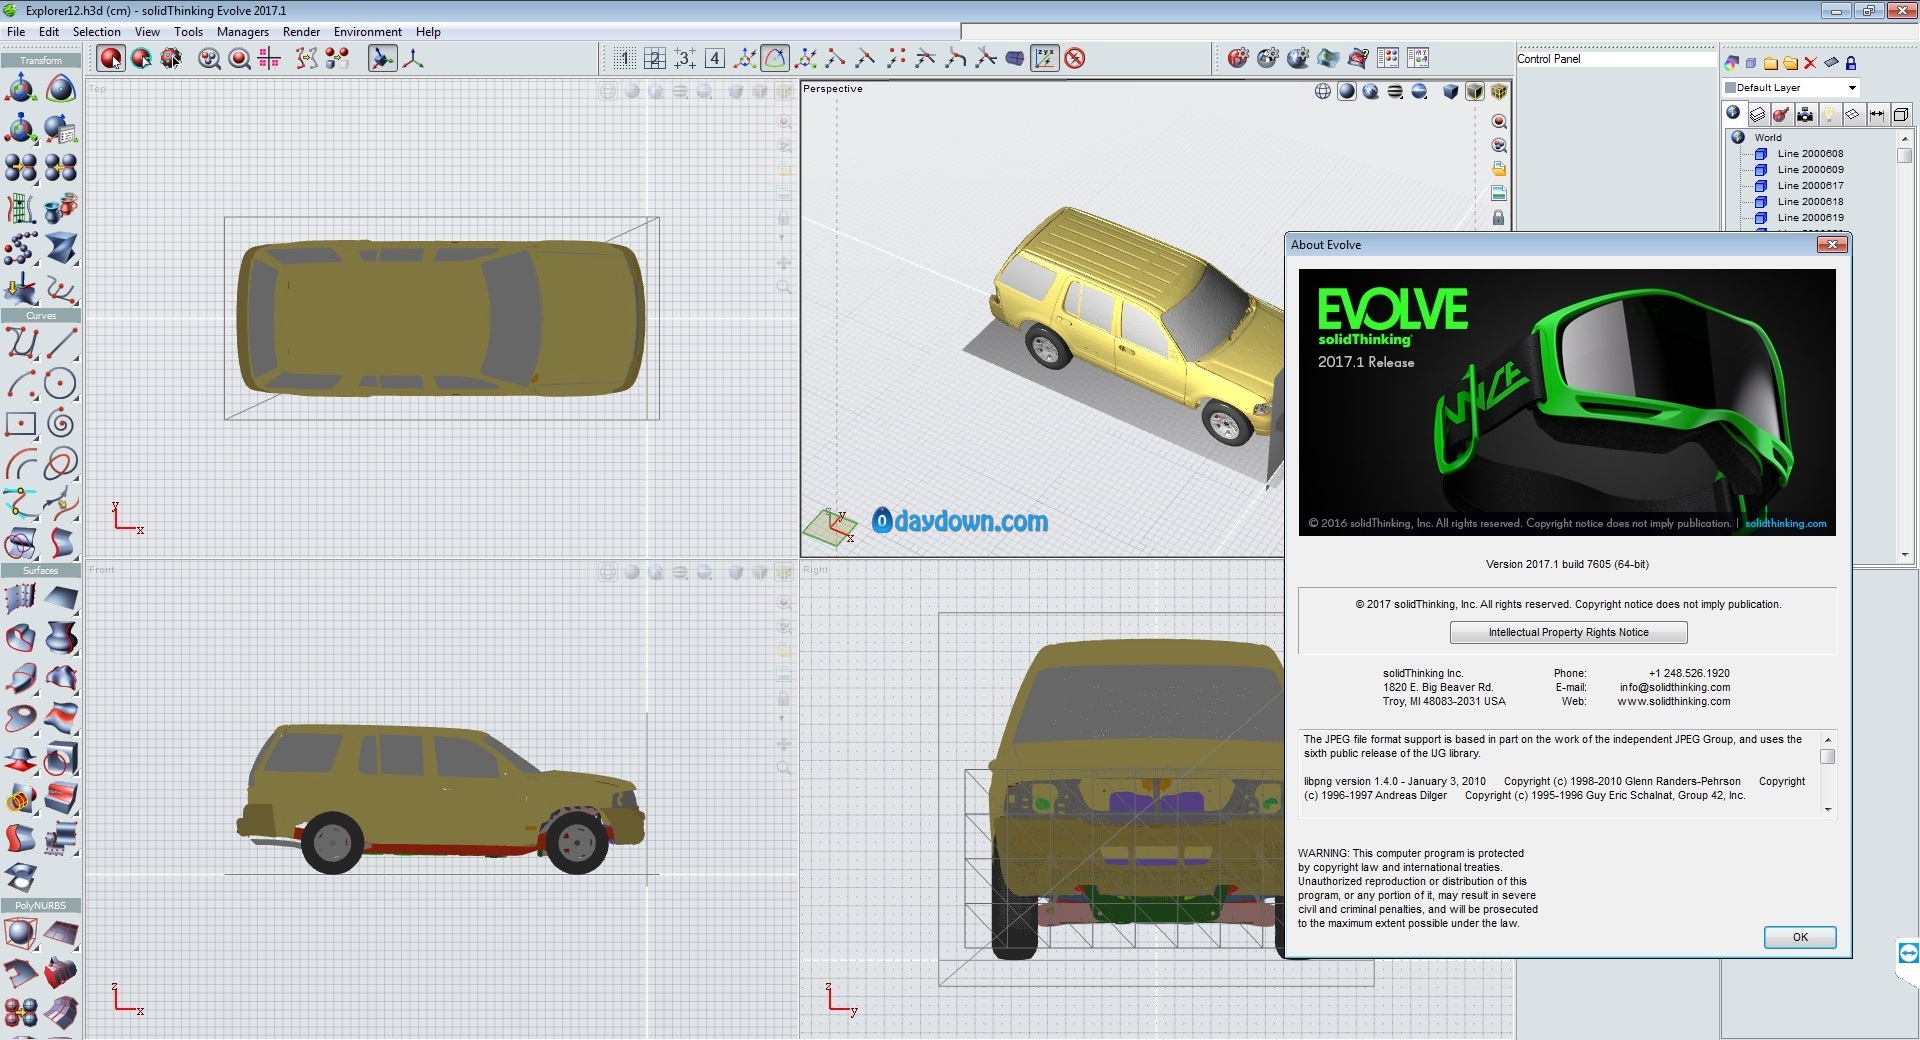Image resolution: width=1920 pixels, height=1040 pixels.
Task: Close the About Evolve dialog
Action: (1831, 244)
